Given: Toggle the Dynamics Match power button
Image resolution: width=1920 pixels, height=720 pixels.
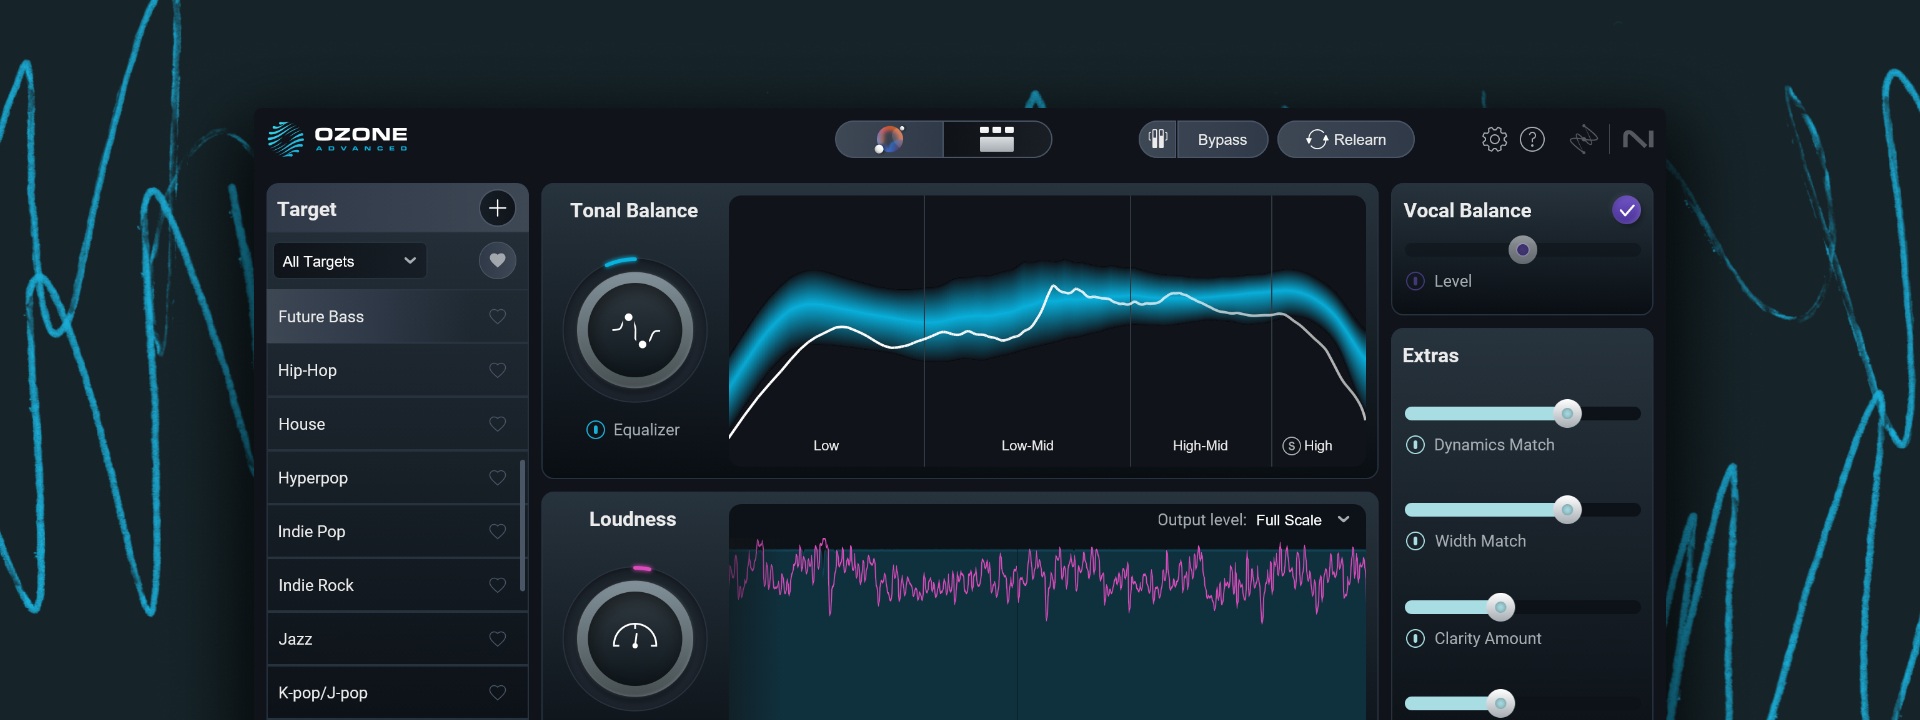Looking at the screenshot, I should tap(1415, 445).
